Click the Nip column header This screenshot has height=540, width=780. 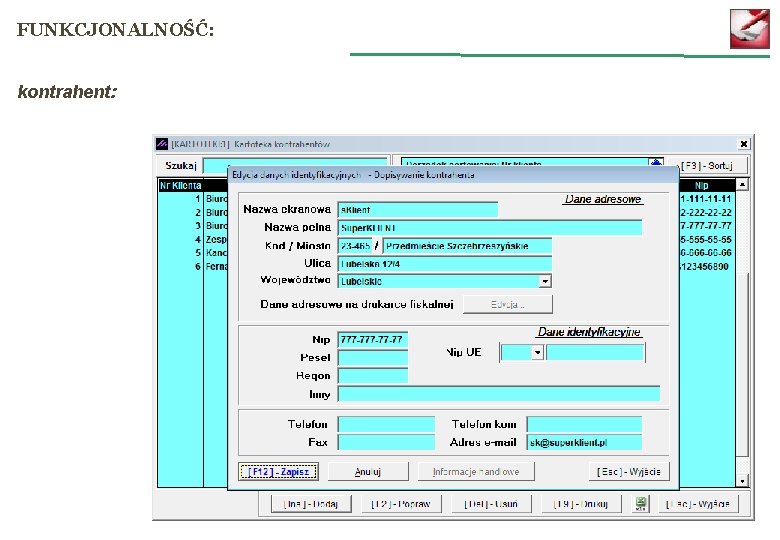tap(701, 185)
